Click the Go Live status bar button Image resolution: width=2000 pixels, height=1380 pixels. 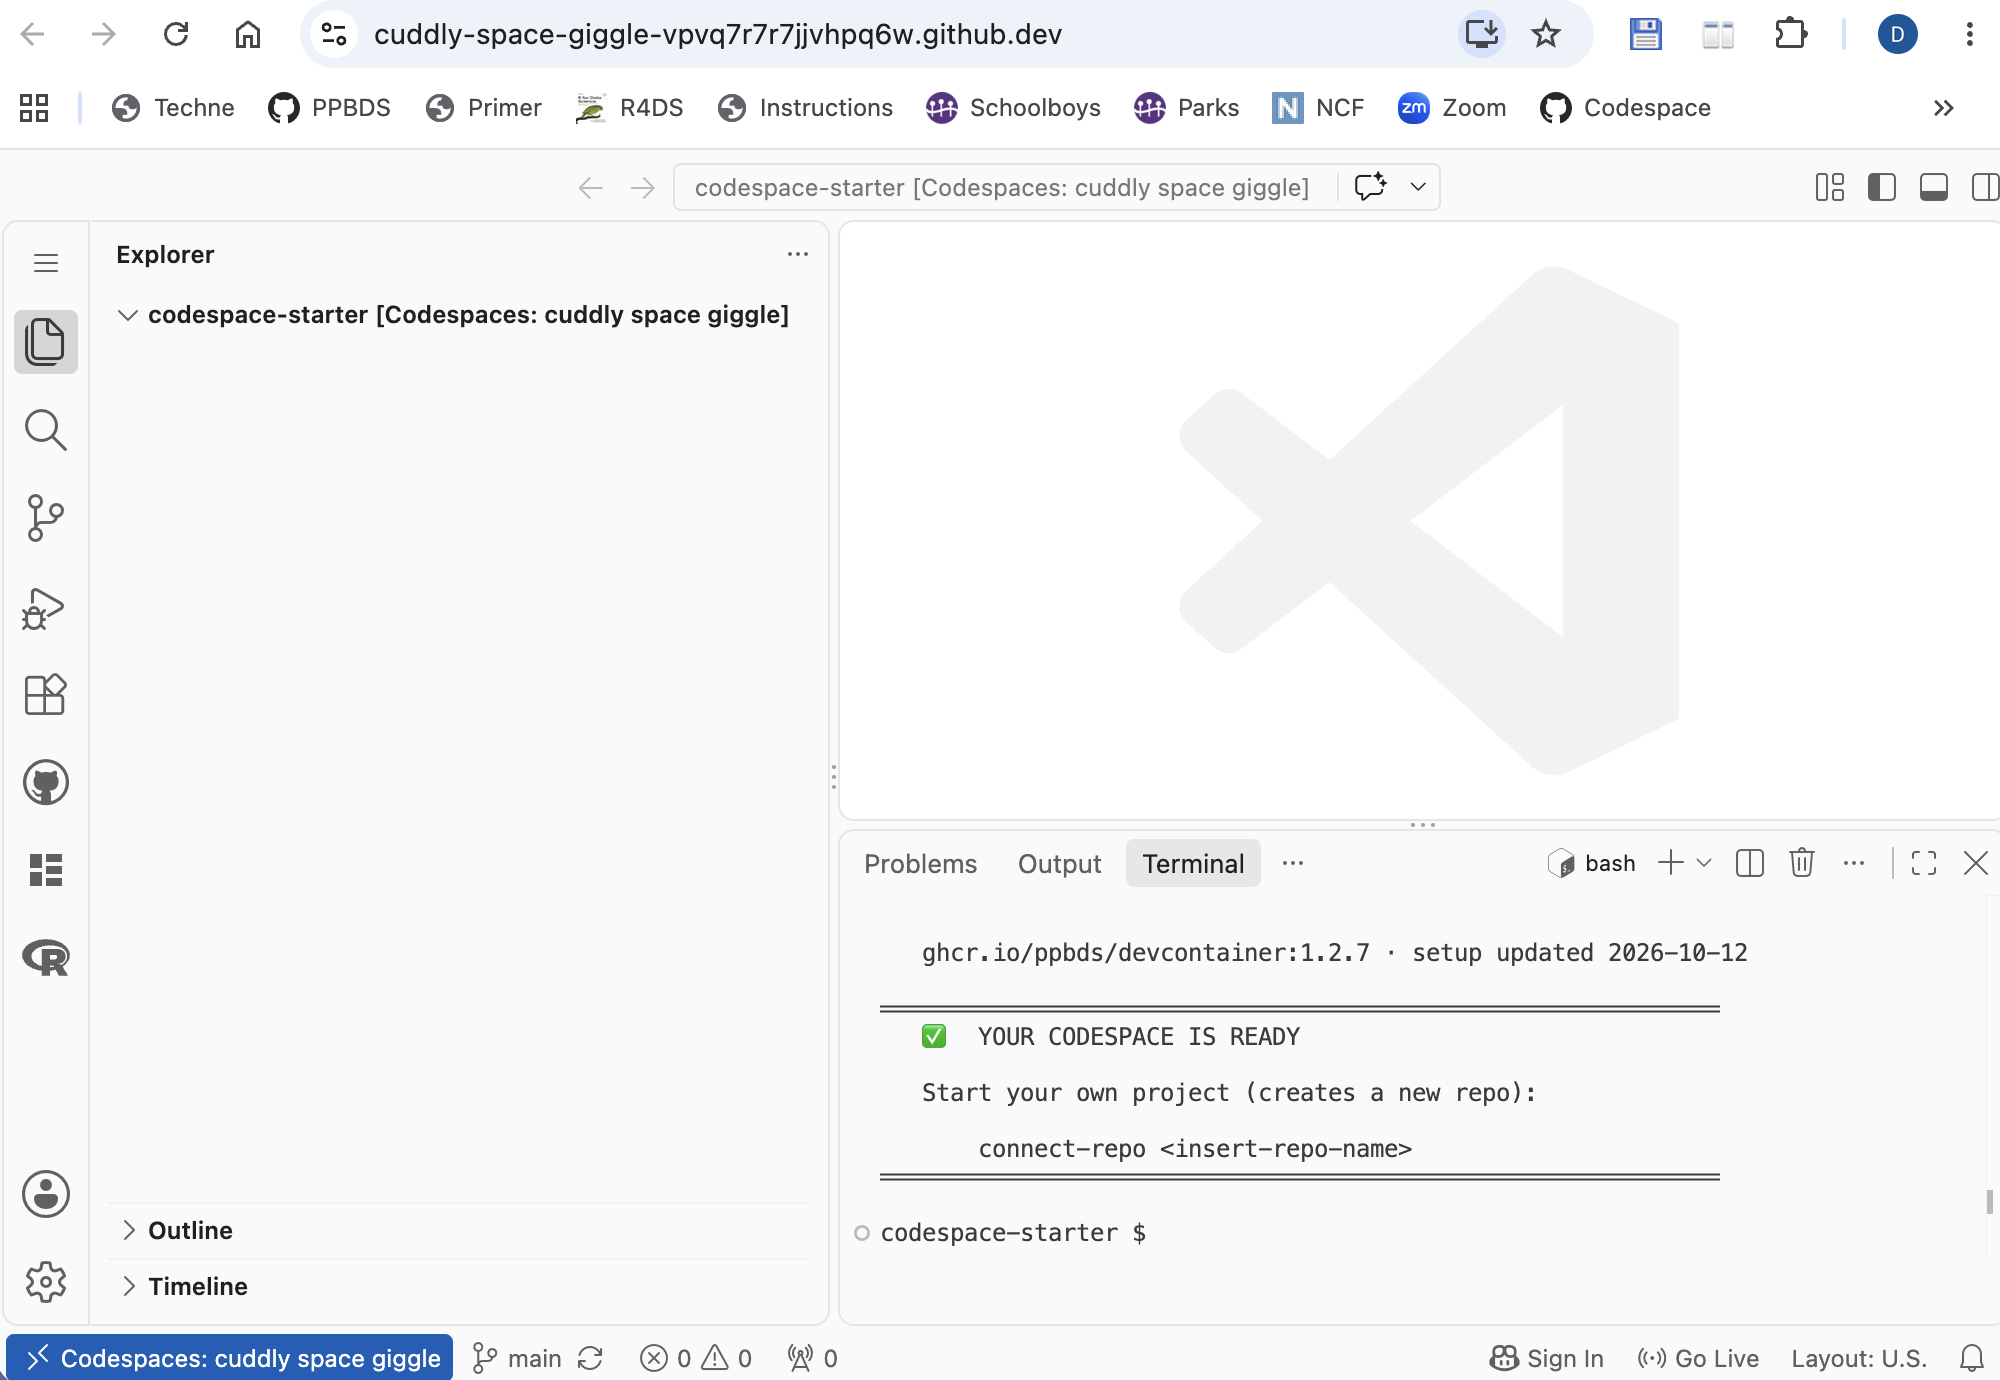1698,1358
